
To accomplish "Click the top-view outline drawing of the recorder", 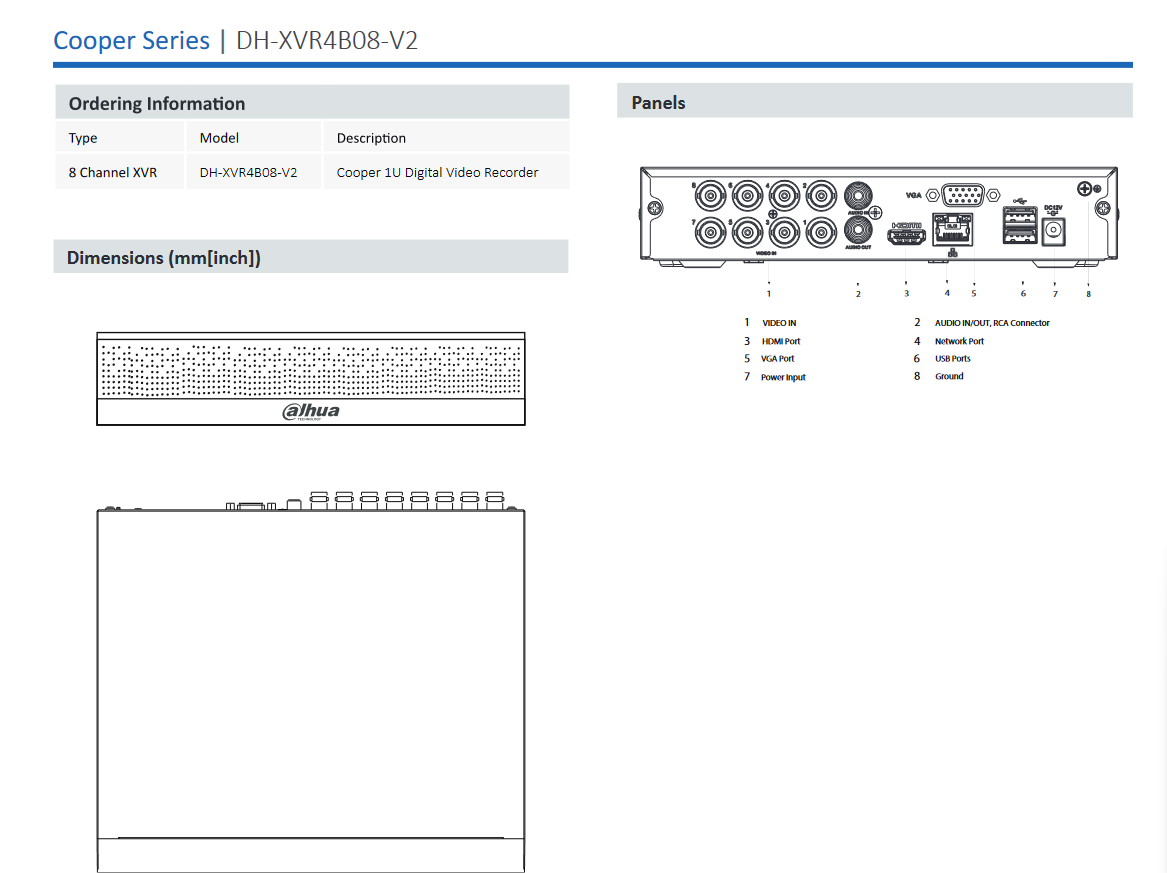I will [311, 681].
